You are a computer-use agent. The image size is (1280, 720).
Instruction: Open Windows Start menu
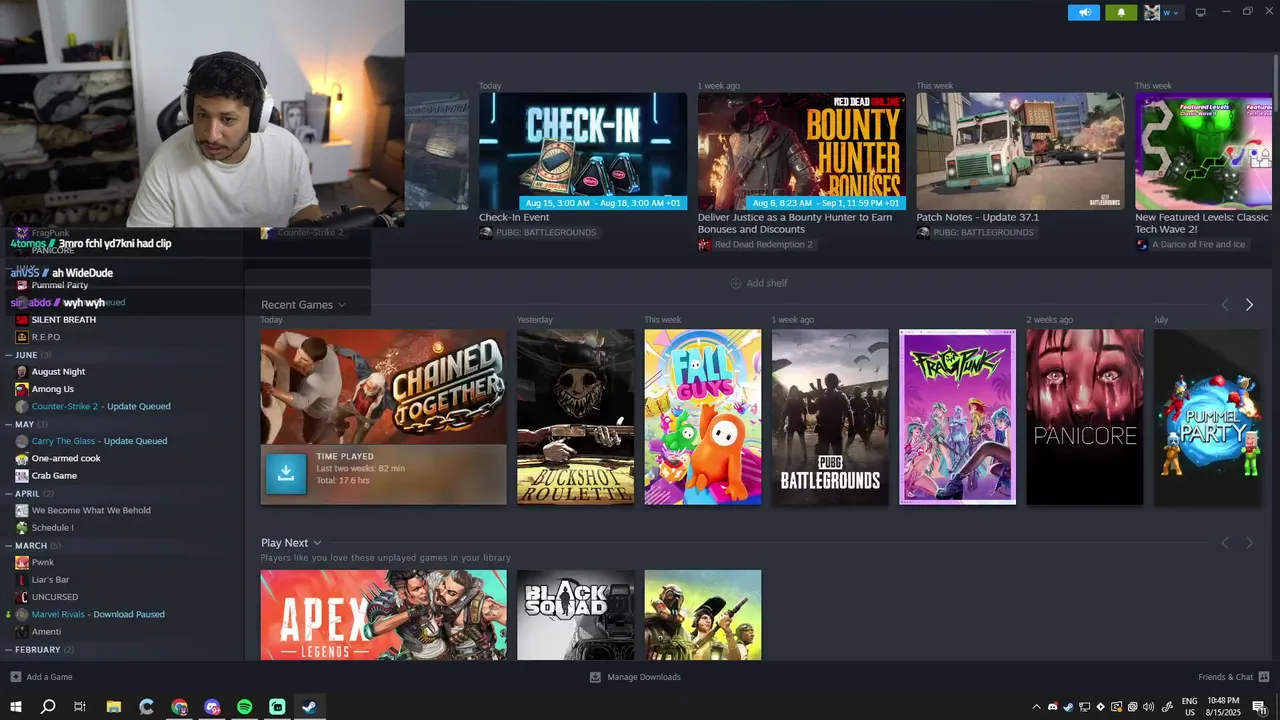coord(16,707)
